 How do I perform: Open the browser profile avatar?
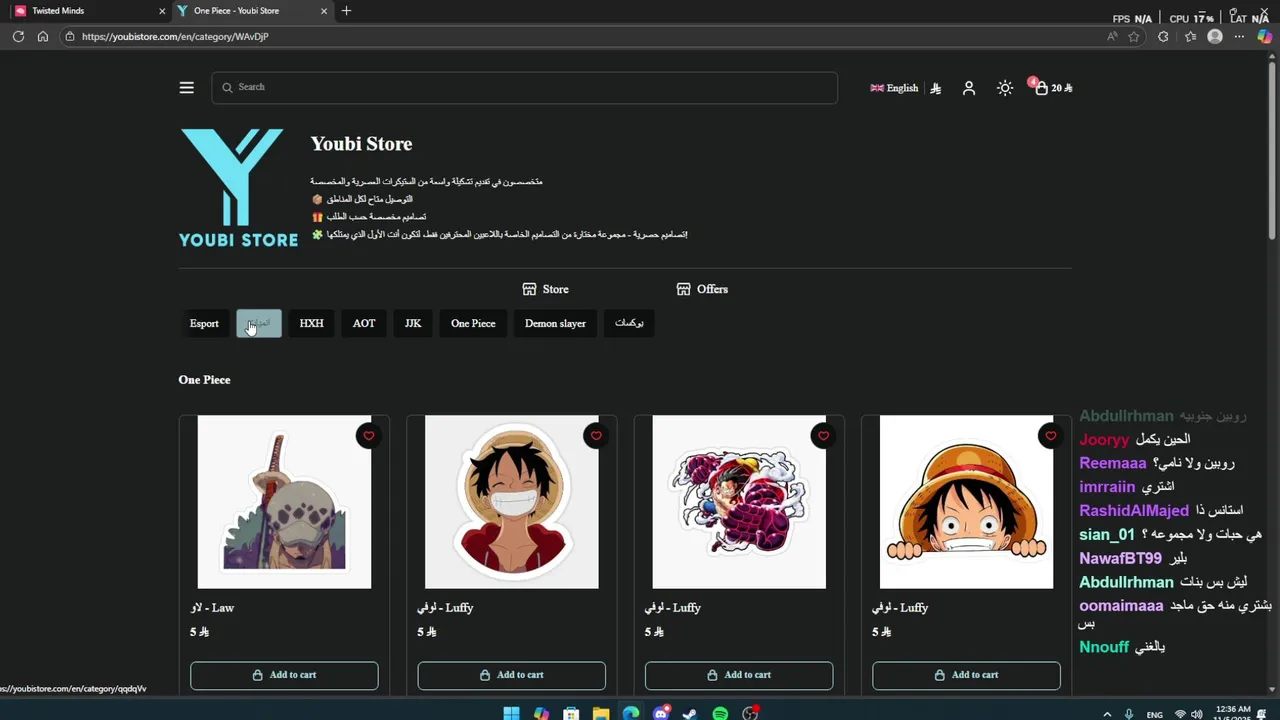[x=1215, y=37]
